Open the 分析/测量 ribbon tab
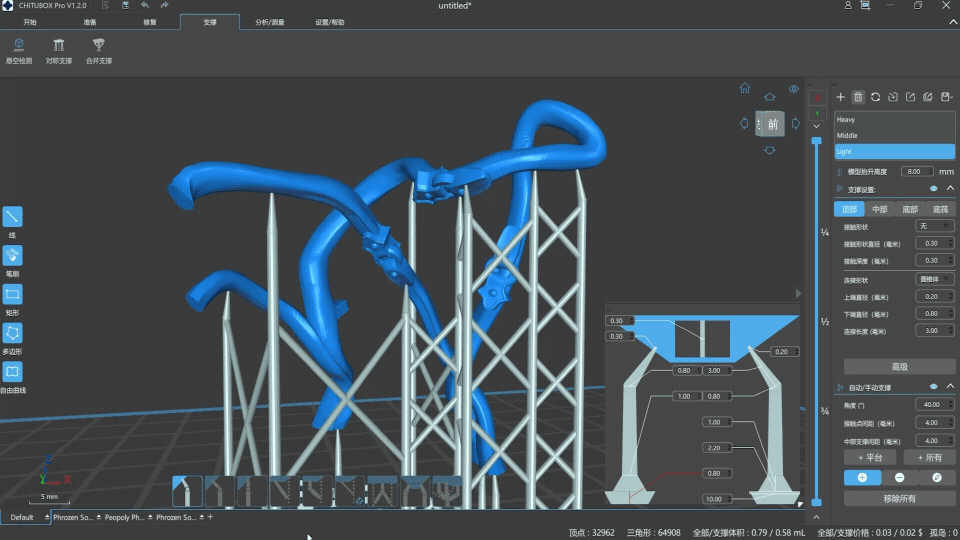Viewport: 960px width, 540px height. point(269,22)
